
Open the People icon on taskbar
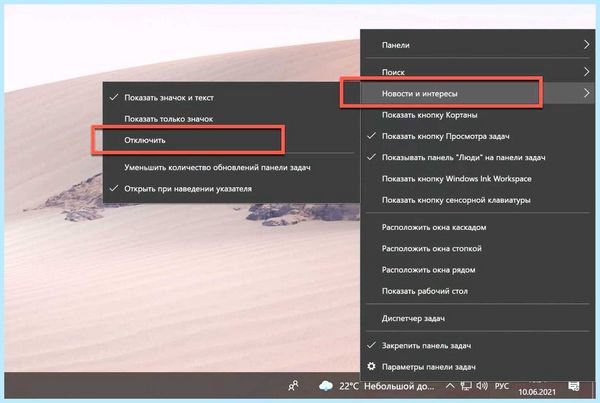pos(293,386)
